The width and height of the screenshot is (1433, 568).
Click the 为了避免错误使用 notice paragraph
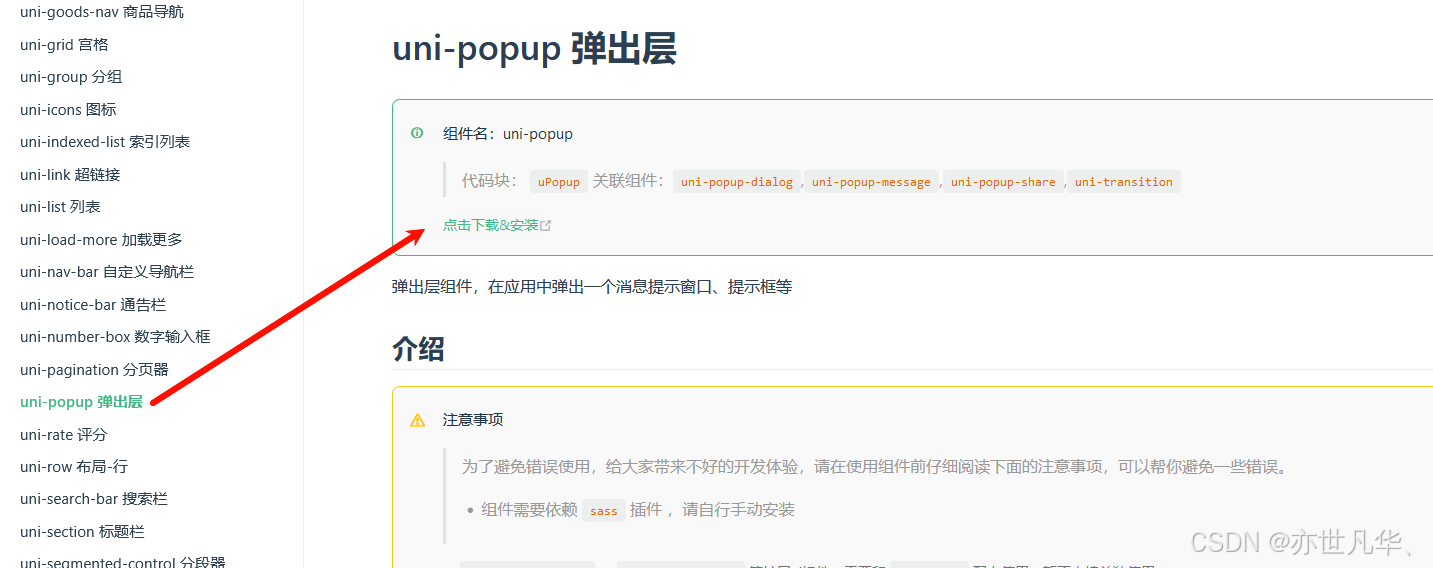(x=875, y=467)
